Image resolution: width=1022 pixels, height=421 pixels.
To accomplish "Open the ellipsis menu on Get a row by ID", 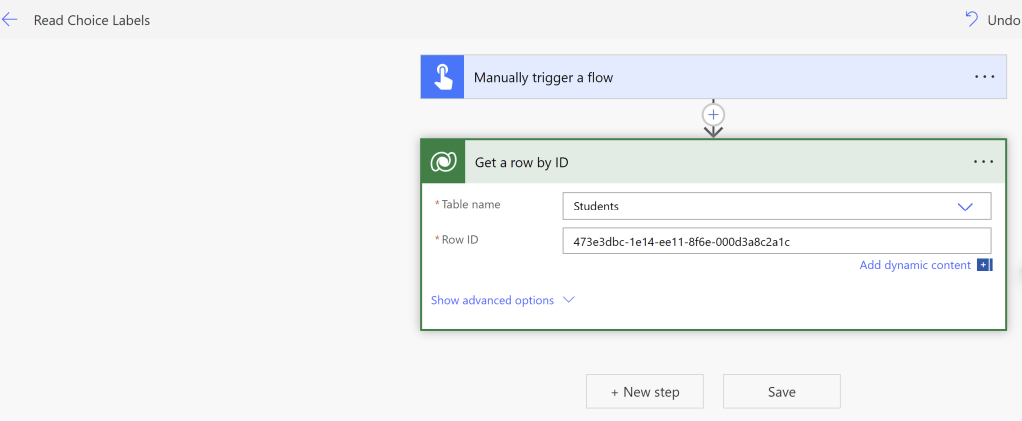I will [984, 162].
